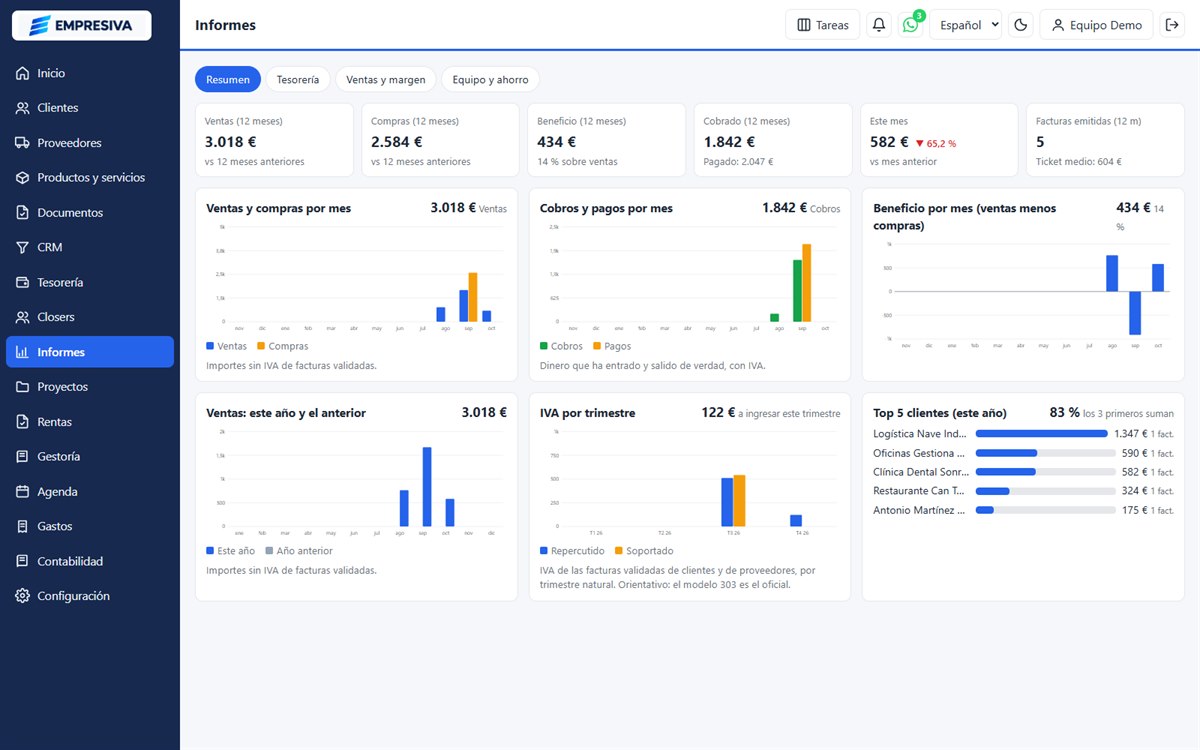This screenshot has width=1200, height=750.
Task: Click the Cobrado (12 meses) card
Action: coord(773,140)
